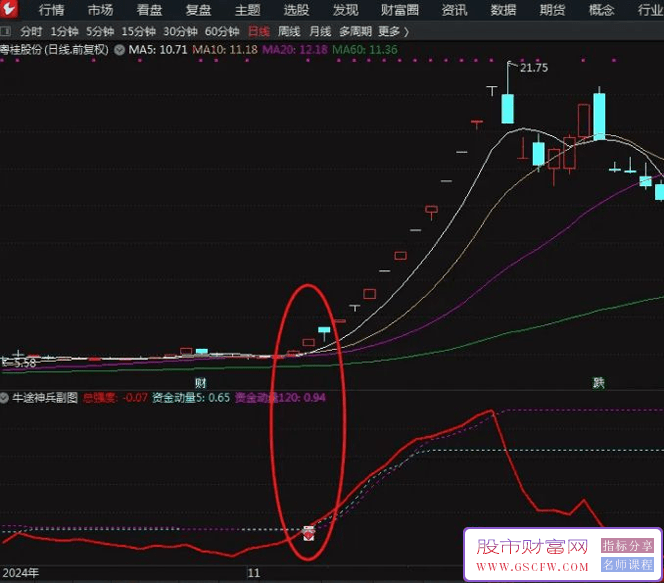Click the 11 month axis label

pos(254,573)
